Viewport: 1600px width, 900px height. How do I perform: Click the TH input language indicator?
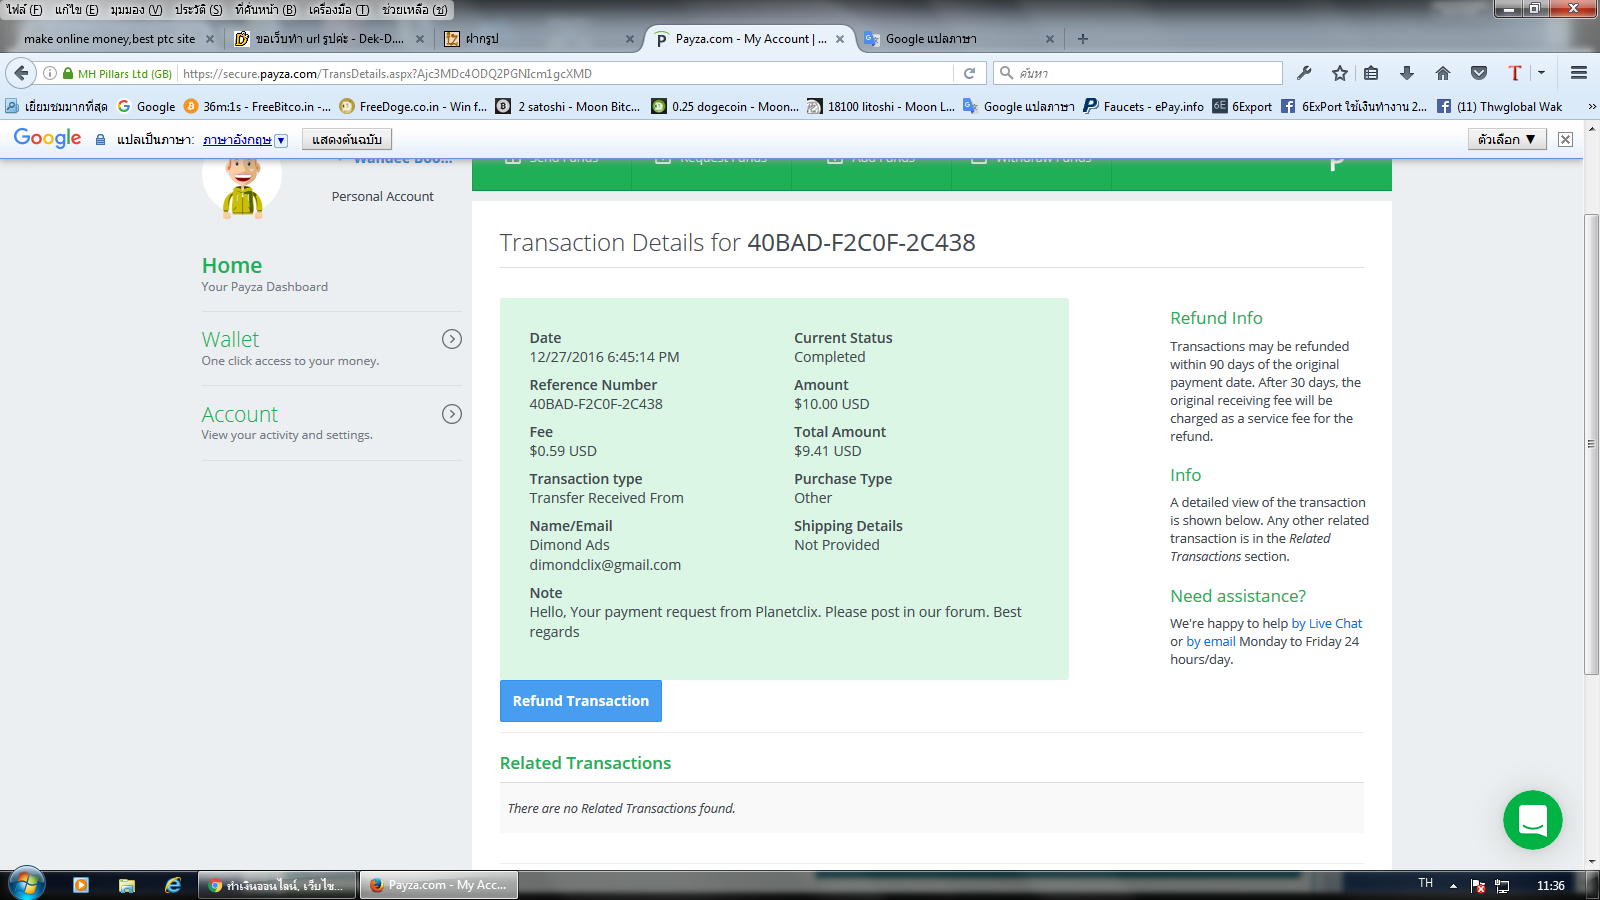(x=1425, y=884)
